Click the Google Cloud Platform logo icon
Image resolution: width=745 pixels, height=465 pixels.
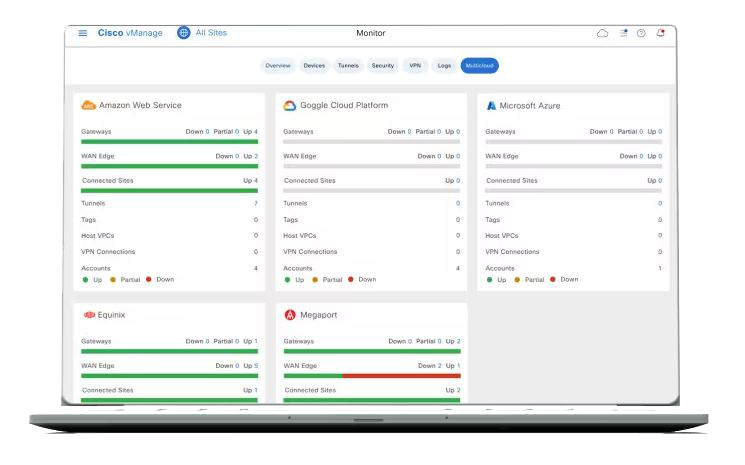point(290,105)
